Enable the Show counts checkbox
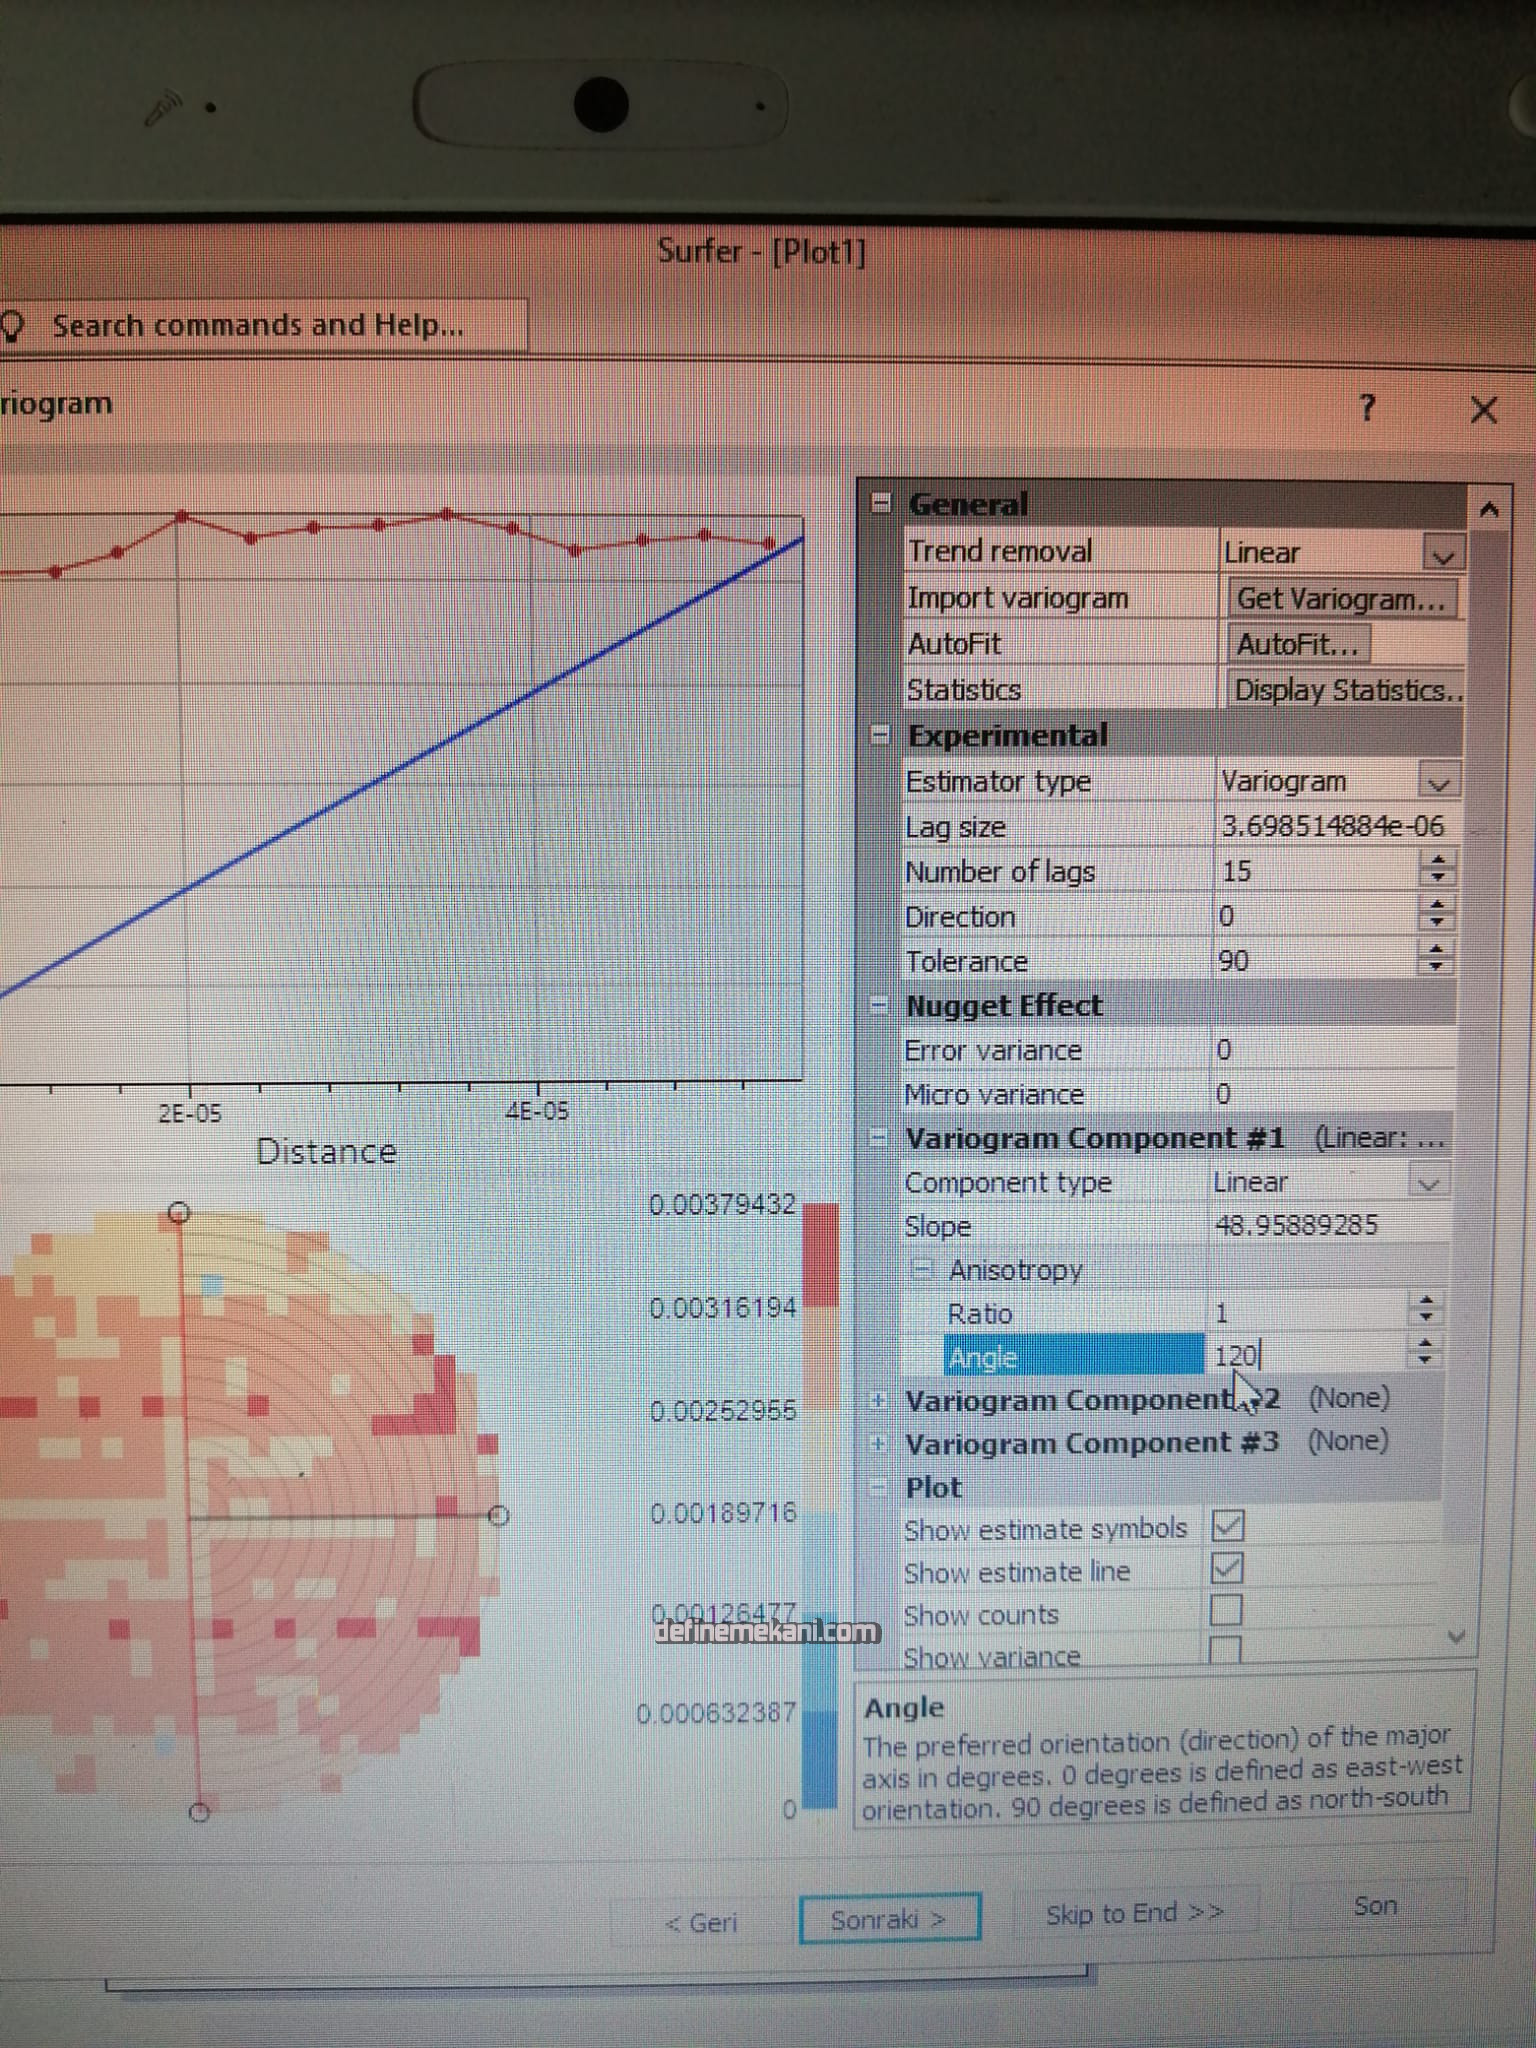 [x=1226, y=1611]
